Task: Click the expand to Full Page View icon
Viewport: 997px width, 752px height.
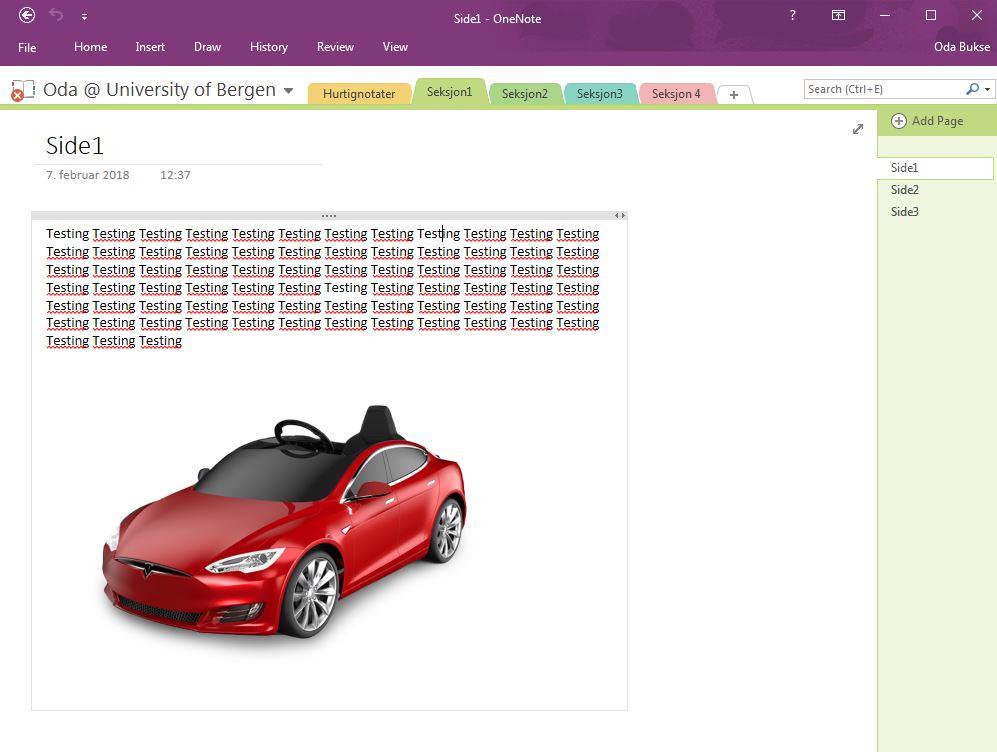Action: [858, 129]
